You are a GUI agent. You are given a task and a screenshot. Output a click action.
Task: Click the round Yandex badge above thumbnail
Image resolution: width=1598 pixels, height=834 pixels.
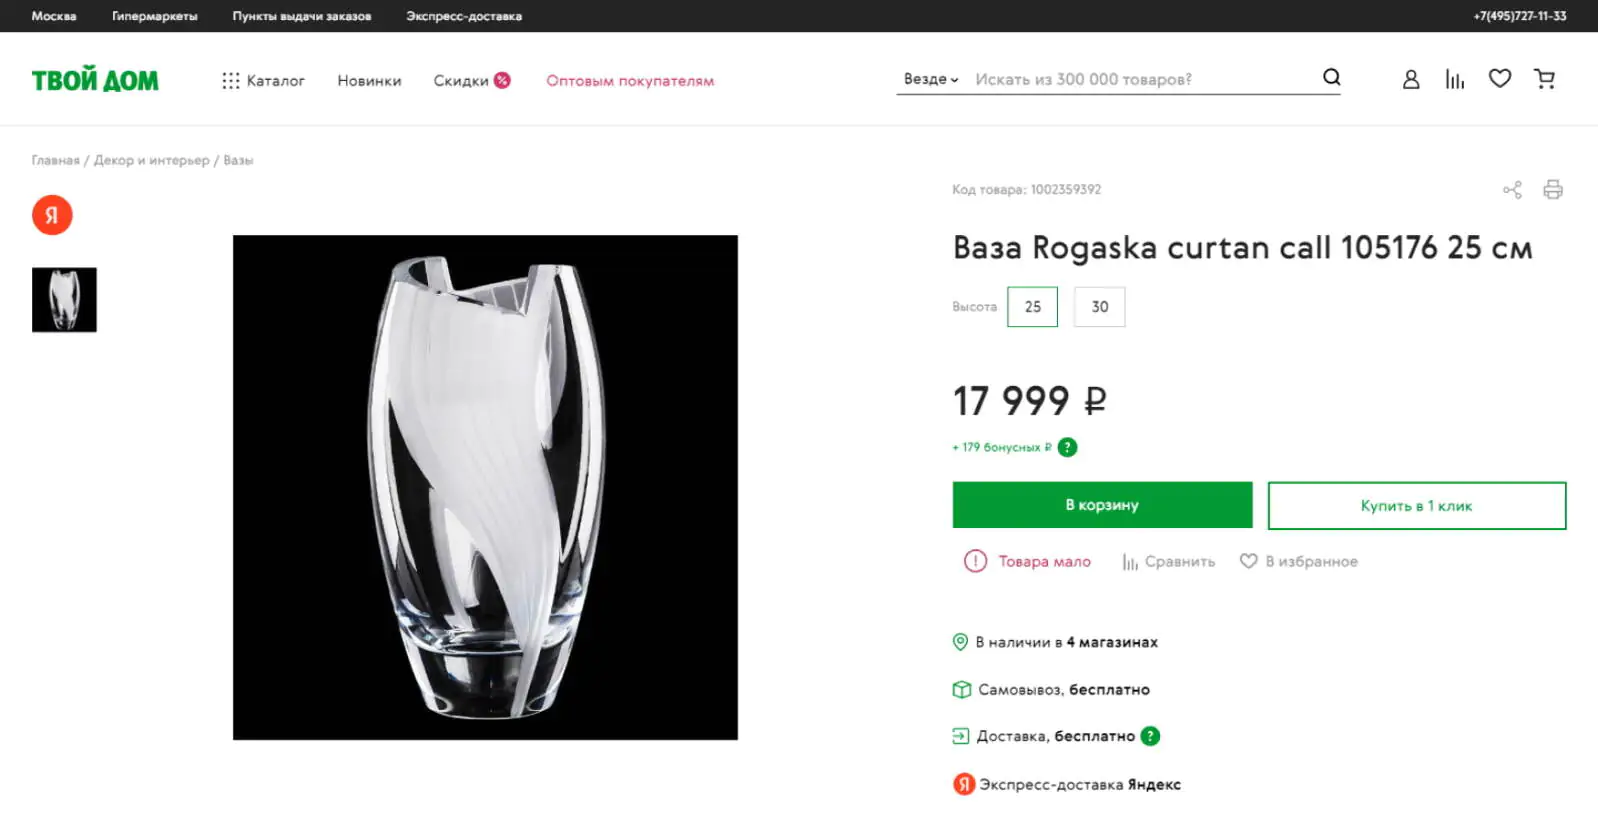pos(52,215)
